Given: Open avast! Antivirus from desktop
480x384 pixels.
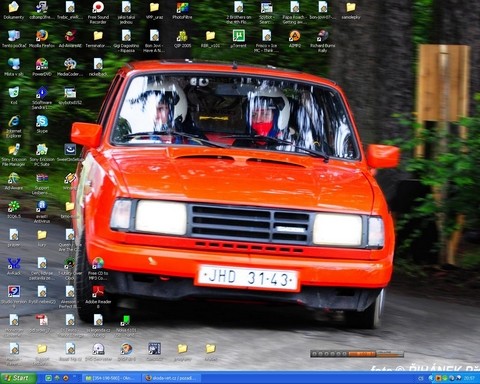Looking at the screenshot, I should pos(42,212).
